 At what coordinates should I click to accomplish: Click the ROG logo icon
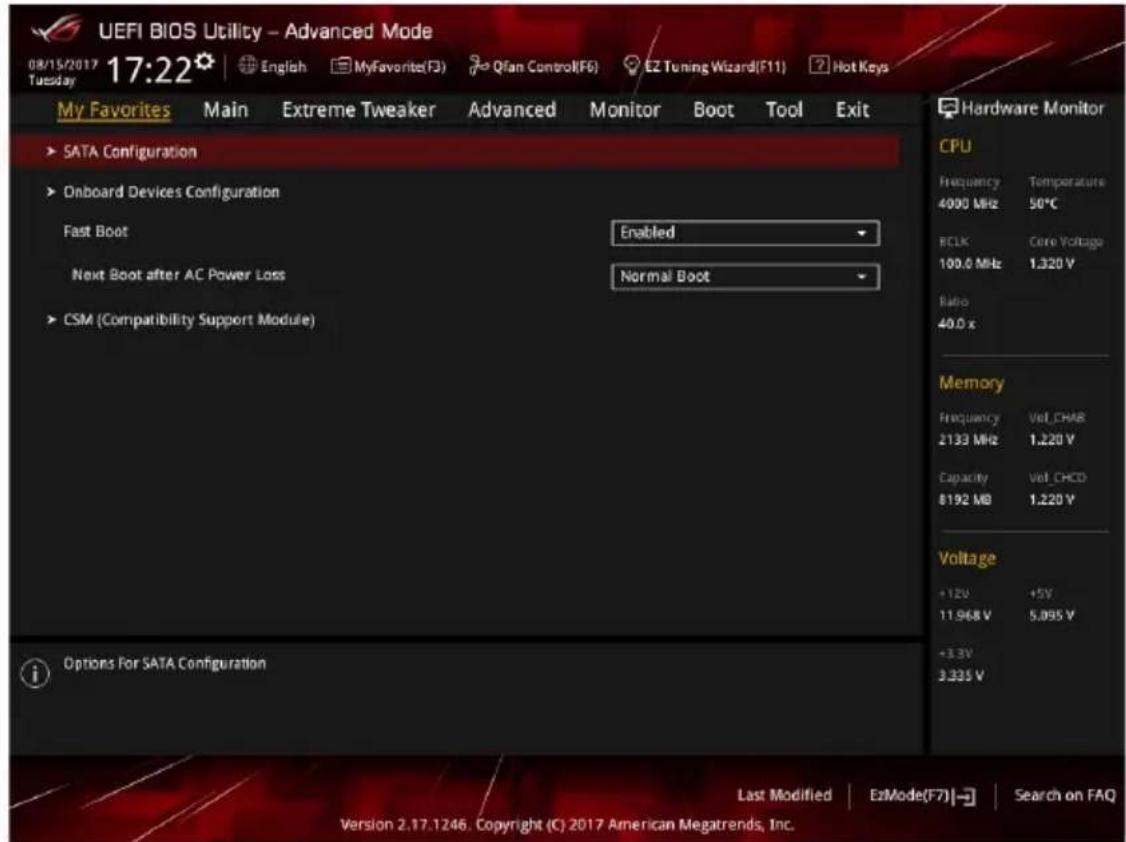pos(57,29)
